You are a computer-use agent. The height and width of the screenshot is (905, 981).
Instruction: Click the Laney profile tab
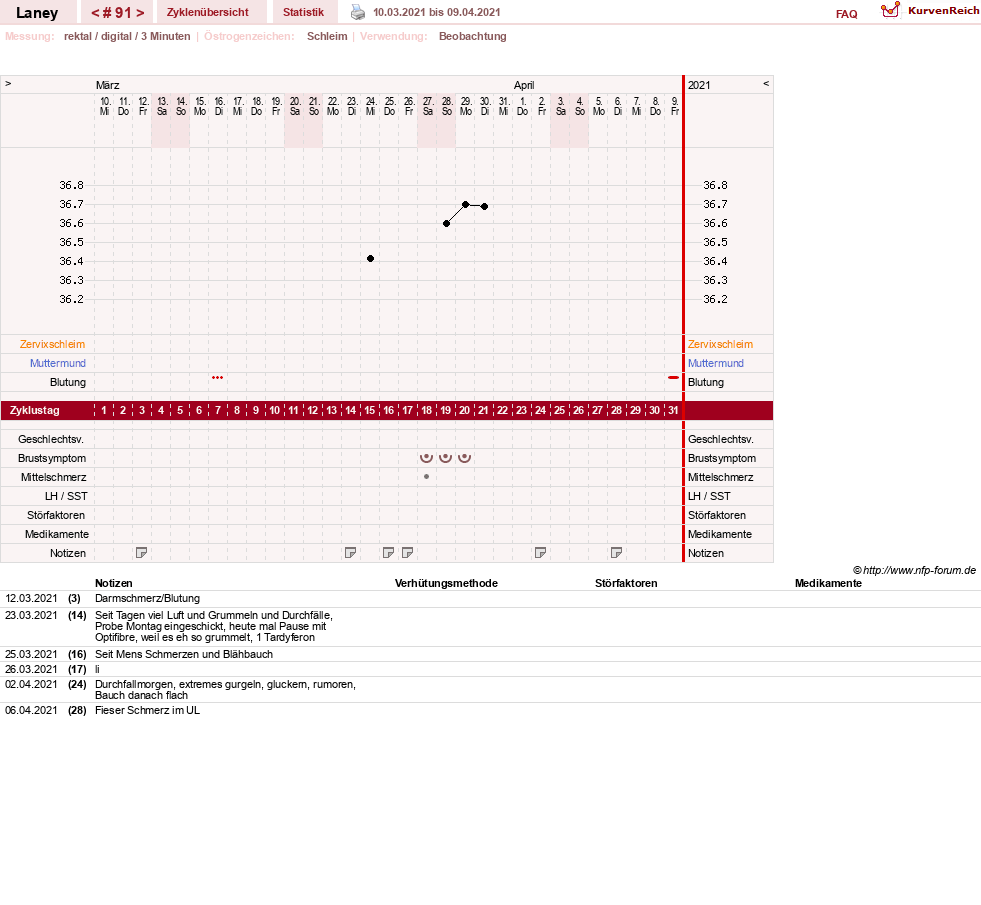tap(37, 13)
